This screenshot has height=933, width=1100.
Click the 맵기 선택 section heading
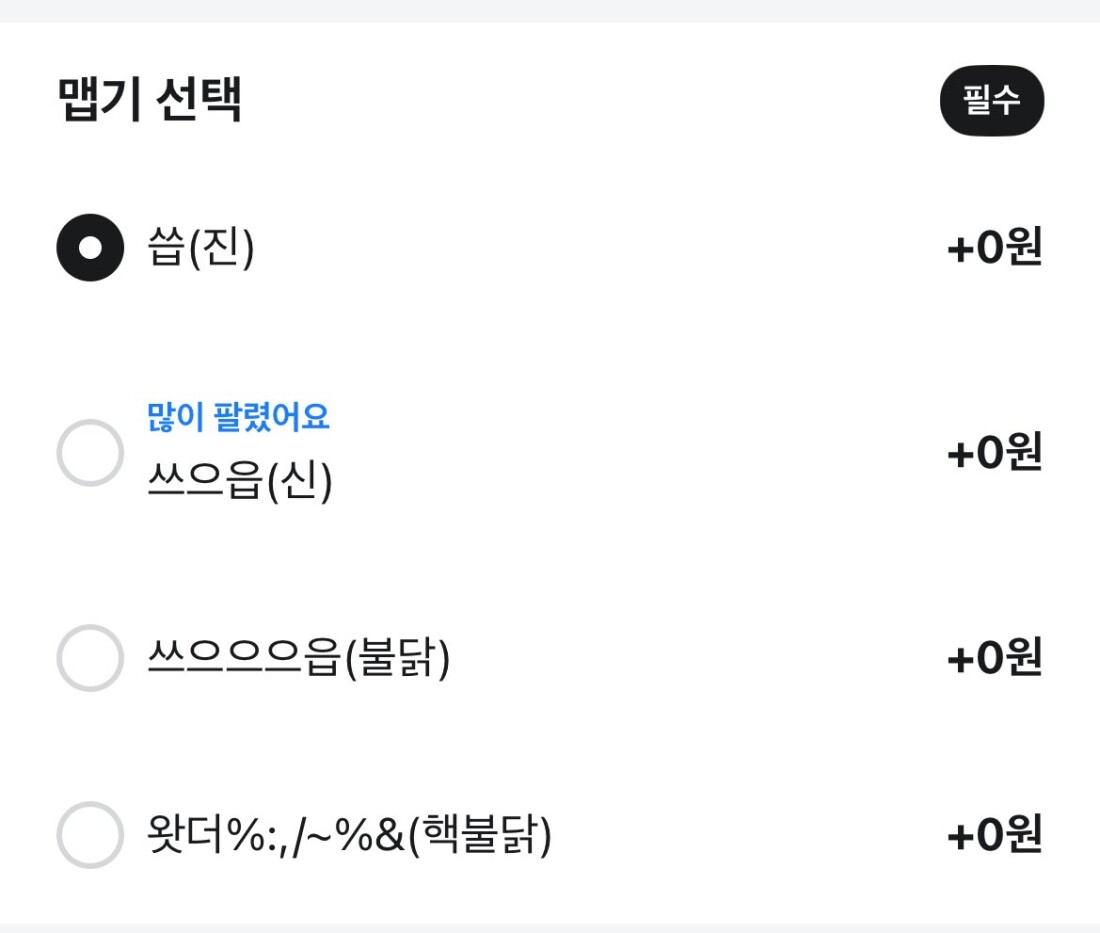pyautogui.click(x=150, y=100)
